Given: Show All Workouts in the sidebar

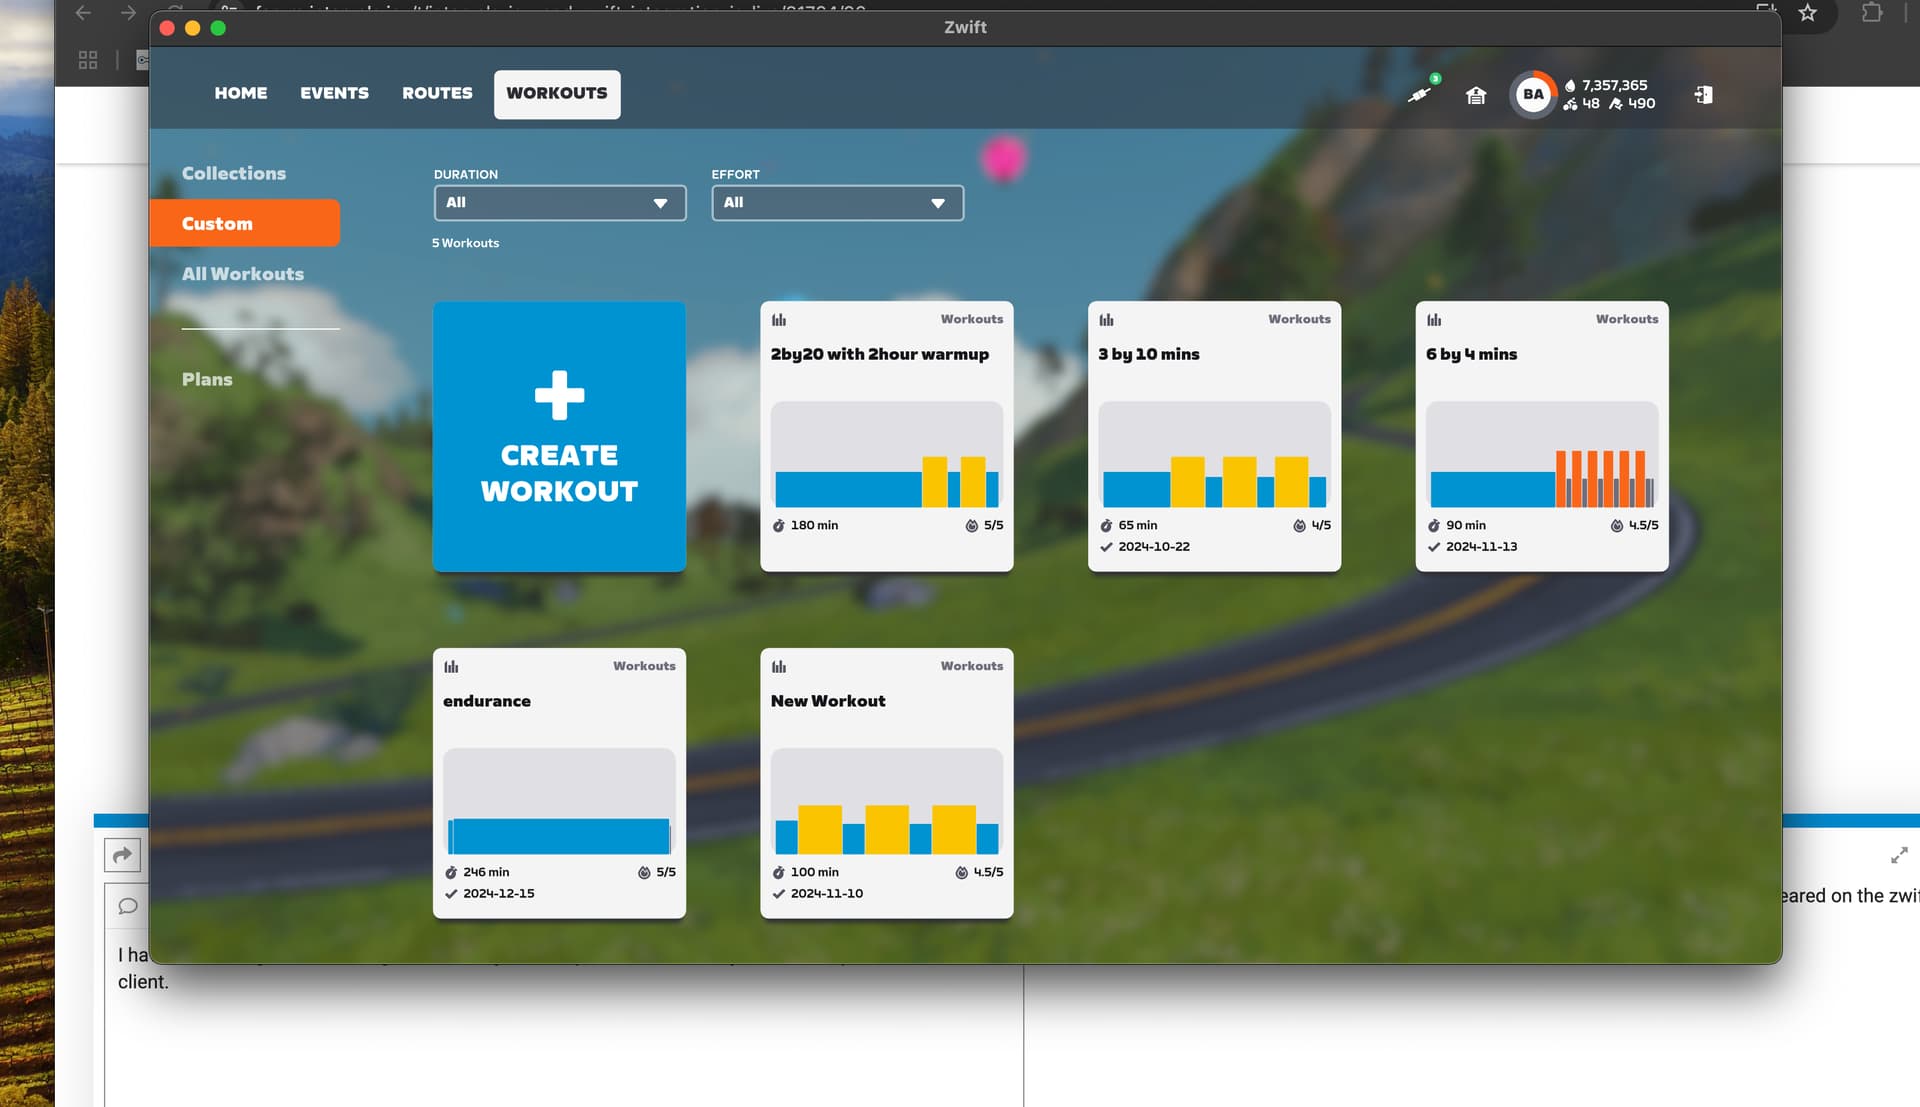Looking at the screenshot, I should [x=243, y=274].
